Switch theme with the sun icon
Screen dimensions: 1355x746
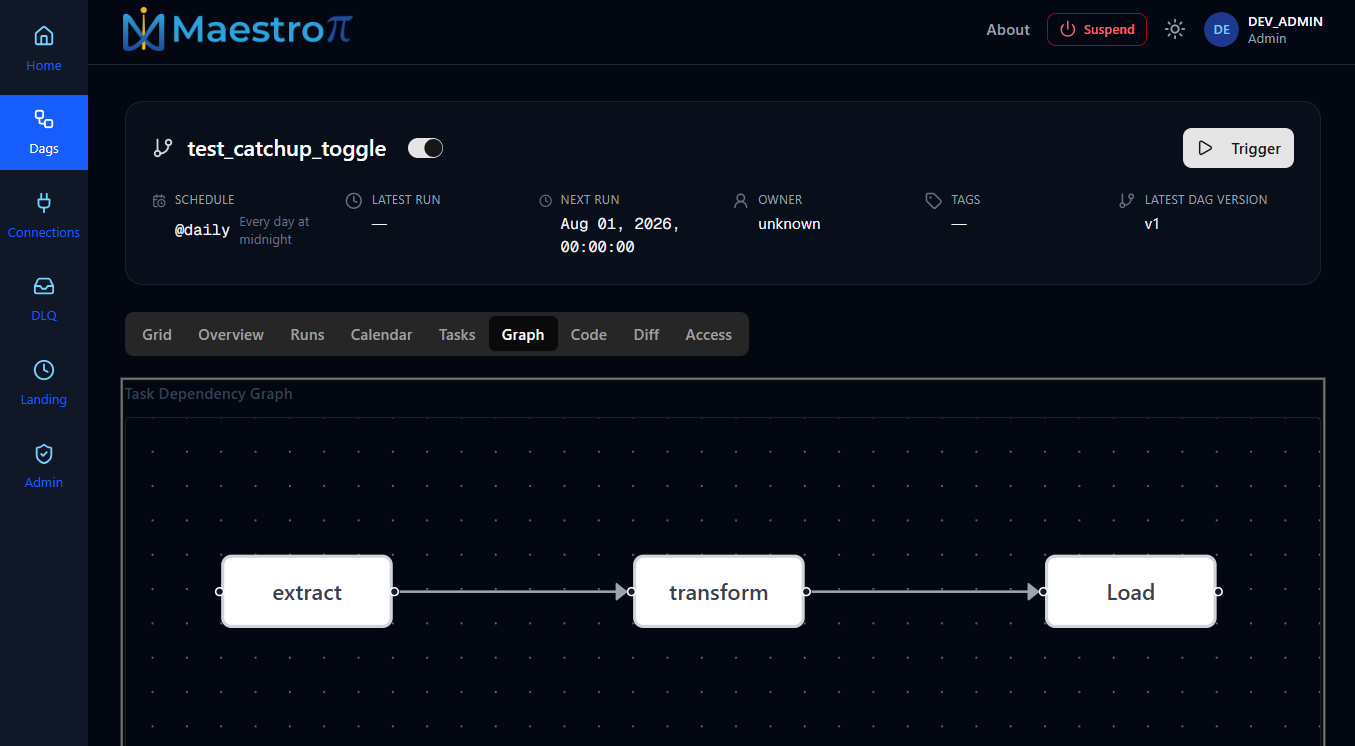[x=1175, y=29]
